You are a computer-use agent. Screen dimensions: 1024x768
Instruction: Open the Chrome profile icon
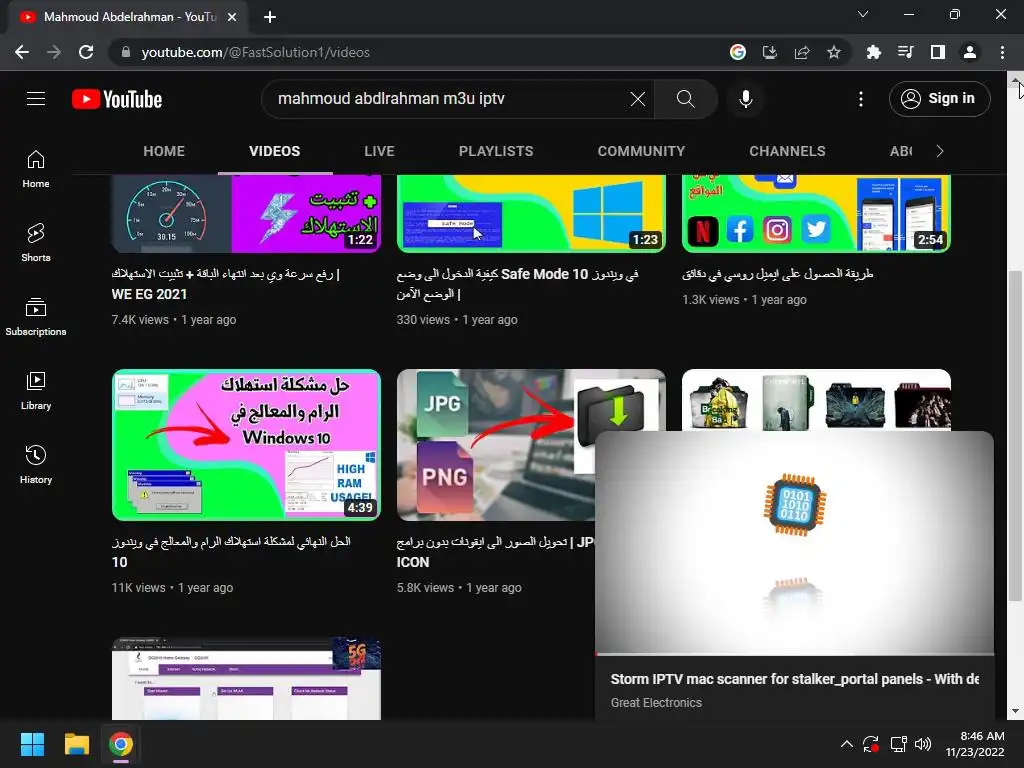click(x=970, y=52)
